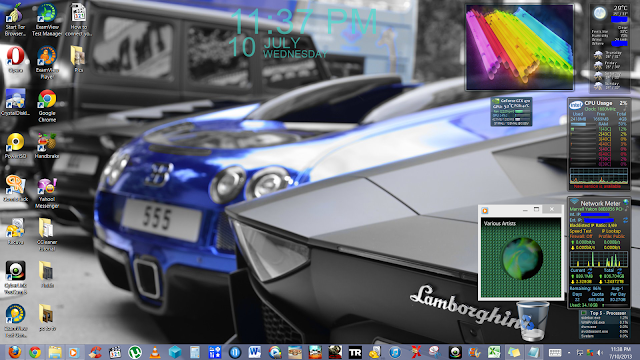Click the globe icon in Network Meter
Viewport: 640px width, 360px height.
point(626,202)
